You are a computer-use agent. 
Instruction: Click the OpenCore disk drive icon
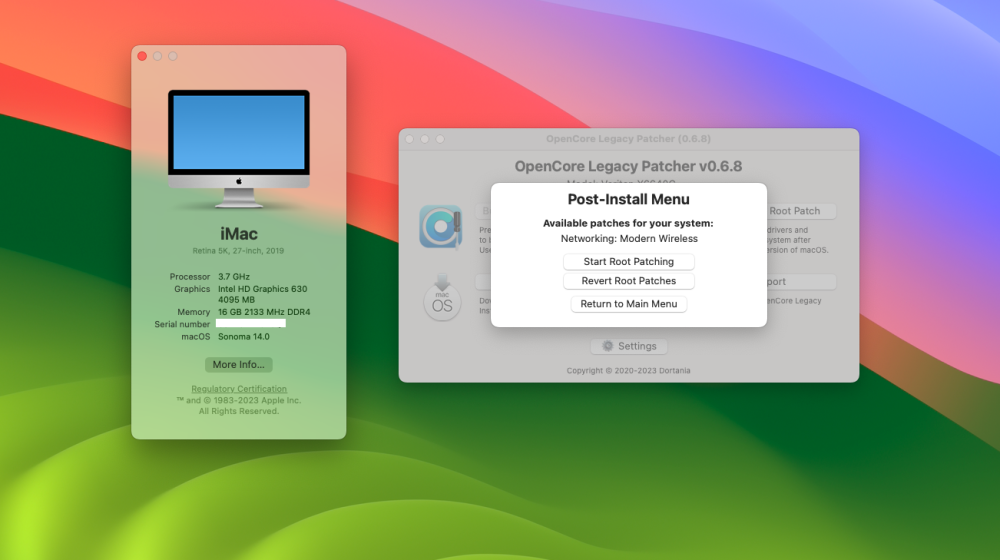tap(441, 226)
